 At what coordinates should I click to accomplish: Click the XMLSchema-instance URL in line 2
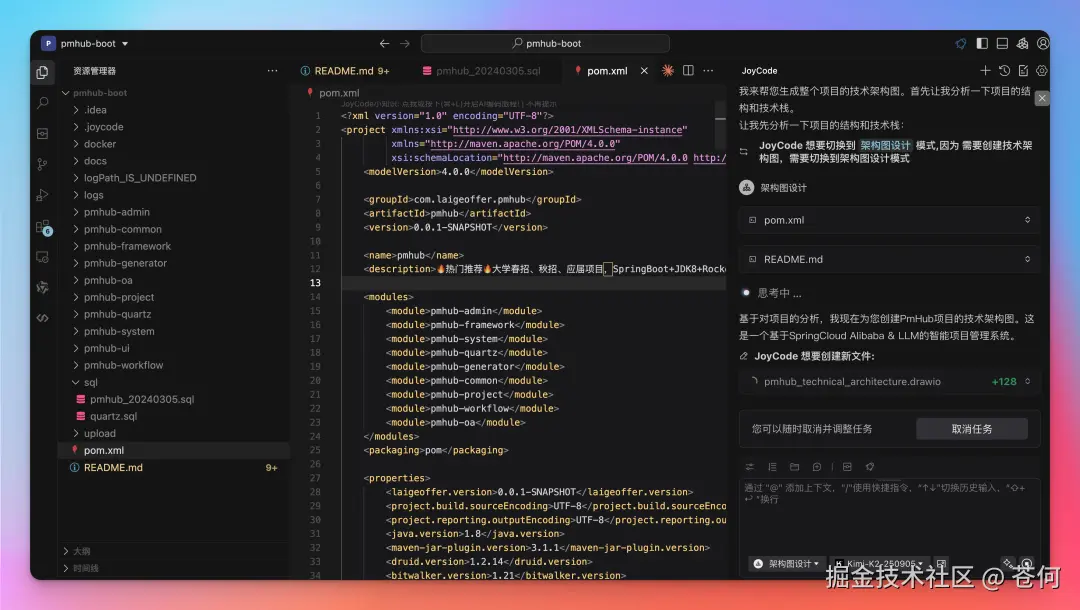(568, 130)
